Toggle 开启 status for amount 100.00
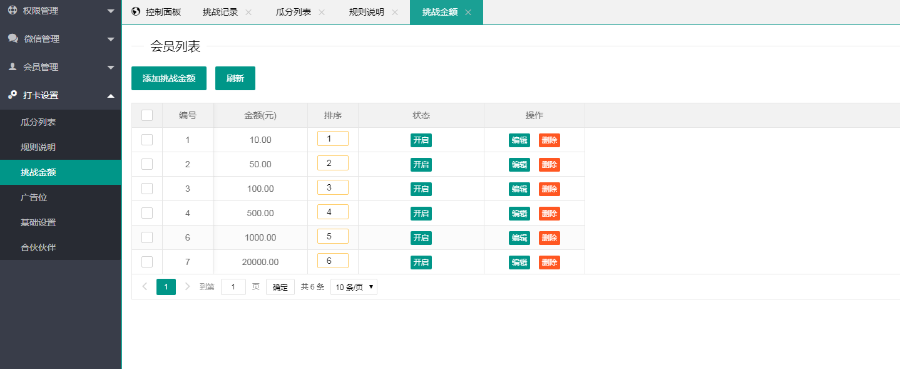900x369 pixels. coord(421,189)
